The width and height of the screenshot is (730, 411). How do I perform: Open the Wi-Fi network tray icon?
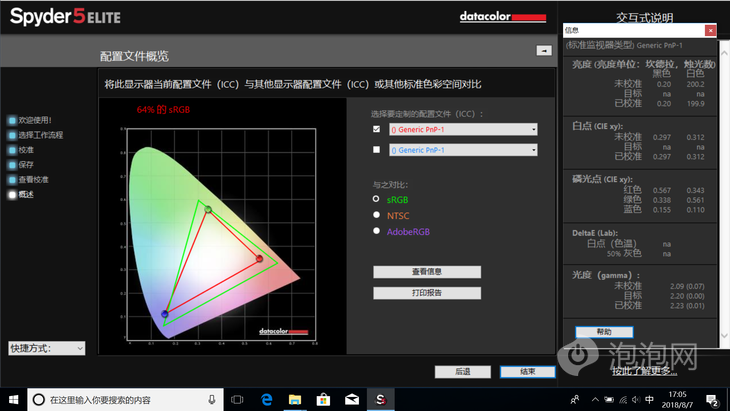[x=623, y=399]
